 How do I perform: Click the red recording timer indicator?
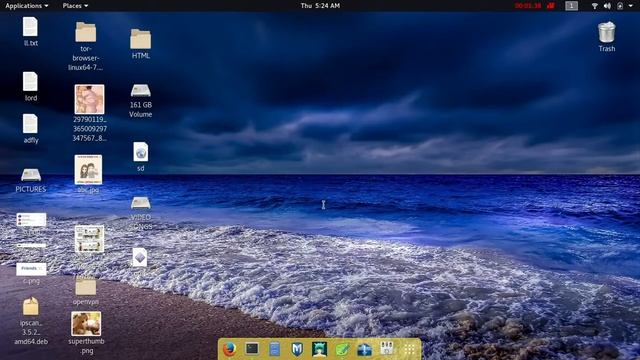[528, 6]
